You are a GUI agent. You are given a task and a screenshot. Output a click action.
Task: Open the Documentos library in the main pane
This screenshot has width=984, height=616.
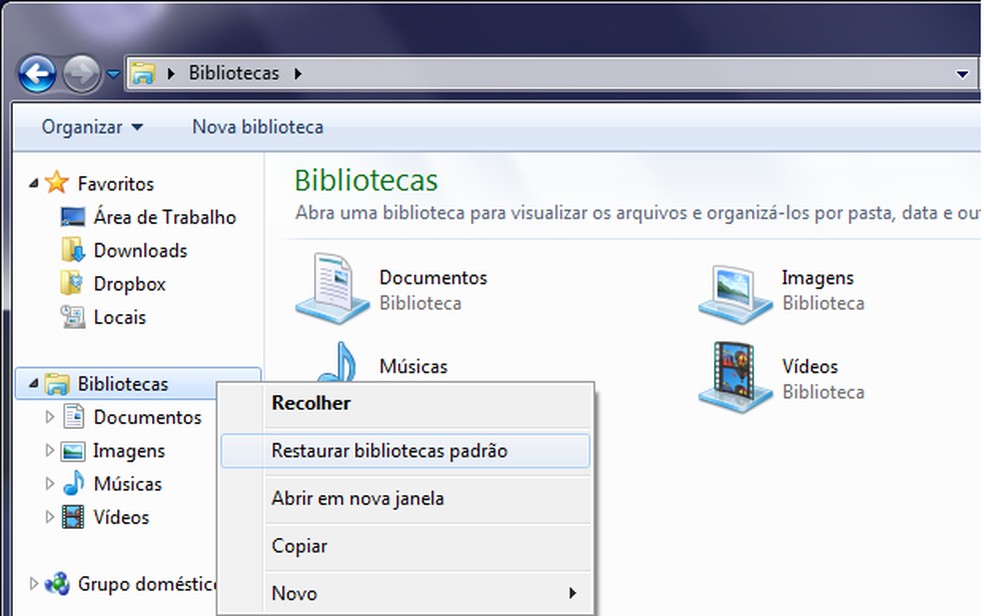coord(432,278)
